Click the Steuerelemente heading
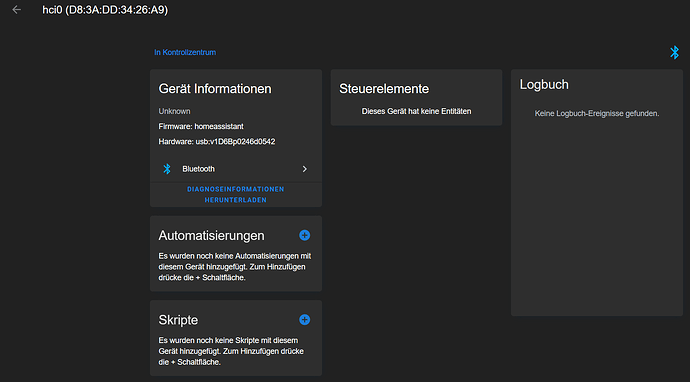 point(384,88)
